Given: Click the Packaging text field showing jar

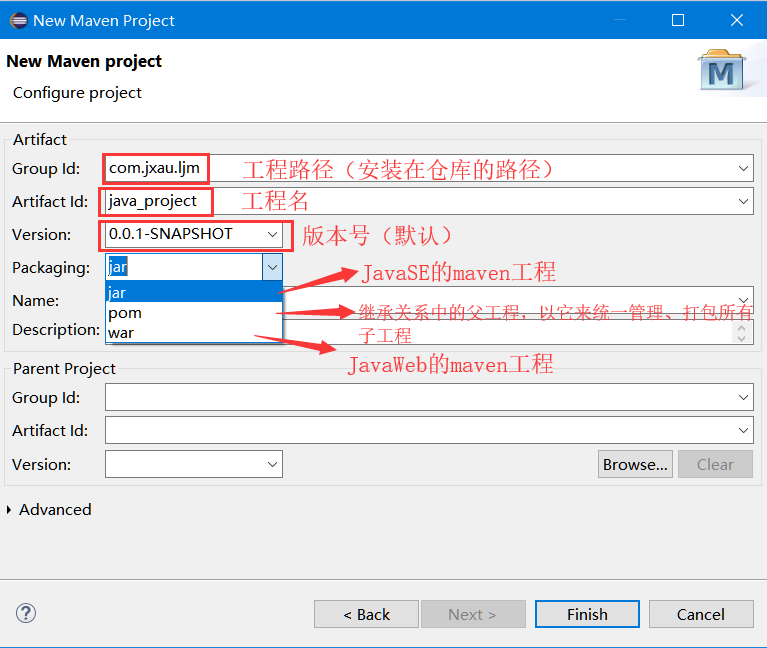Looking at the screenshot, I should pos(184,268).
